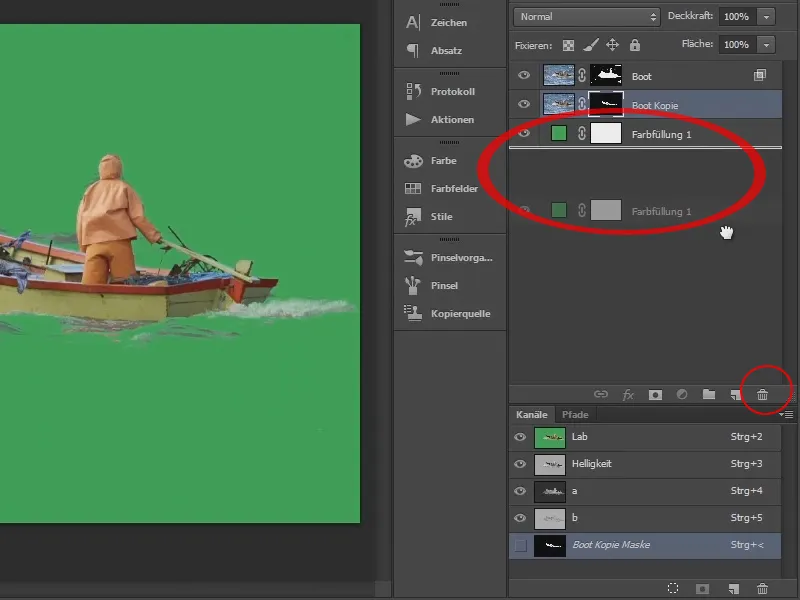Open Fläche fill slider dropdown arrow

766,45
